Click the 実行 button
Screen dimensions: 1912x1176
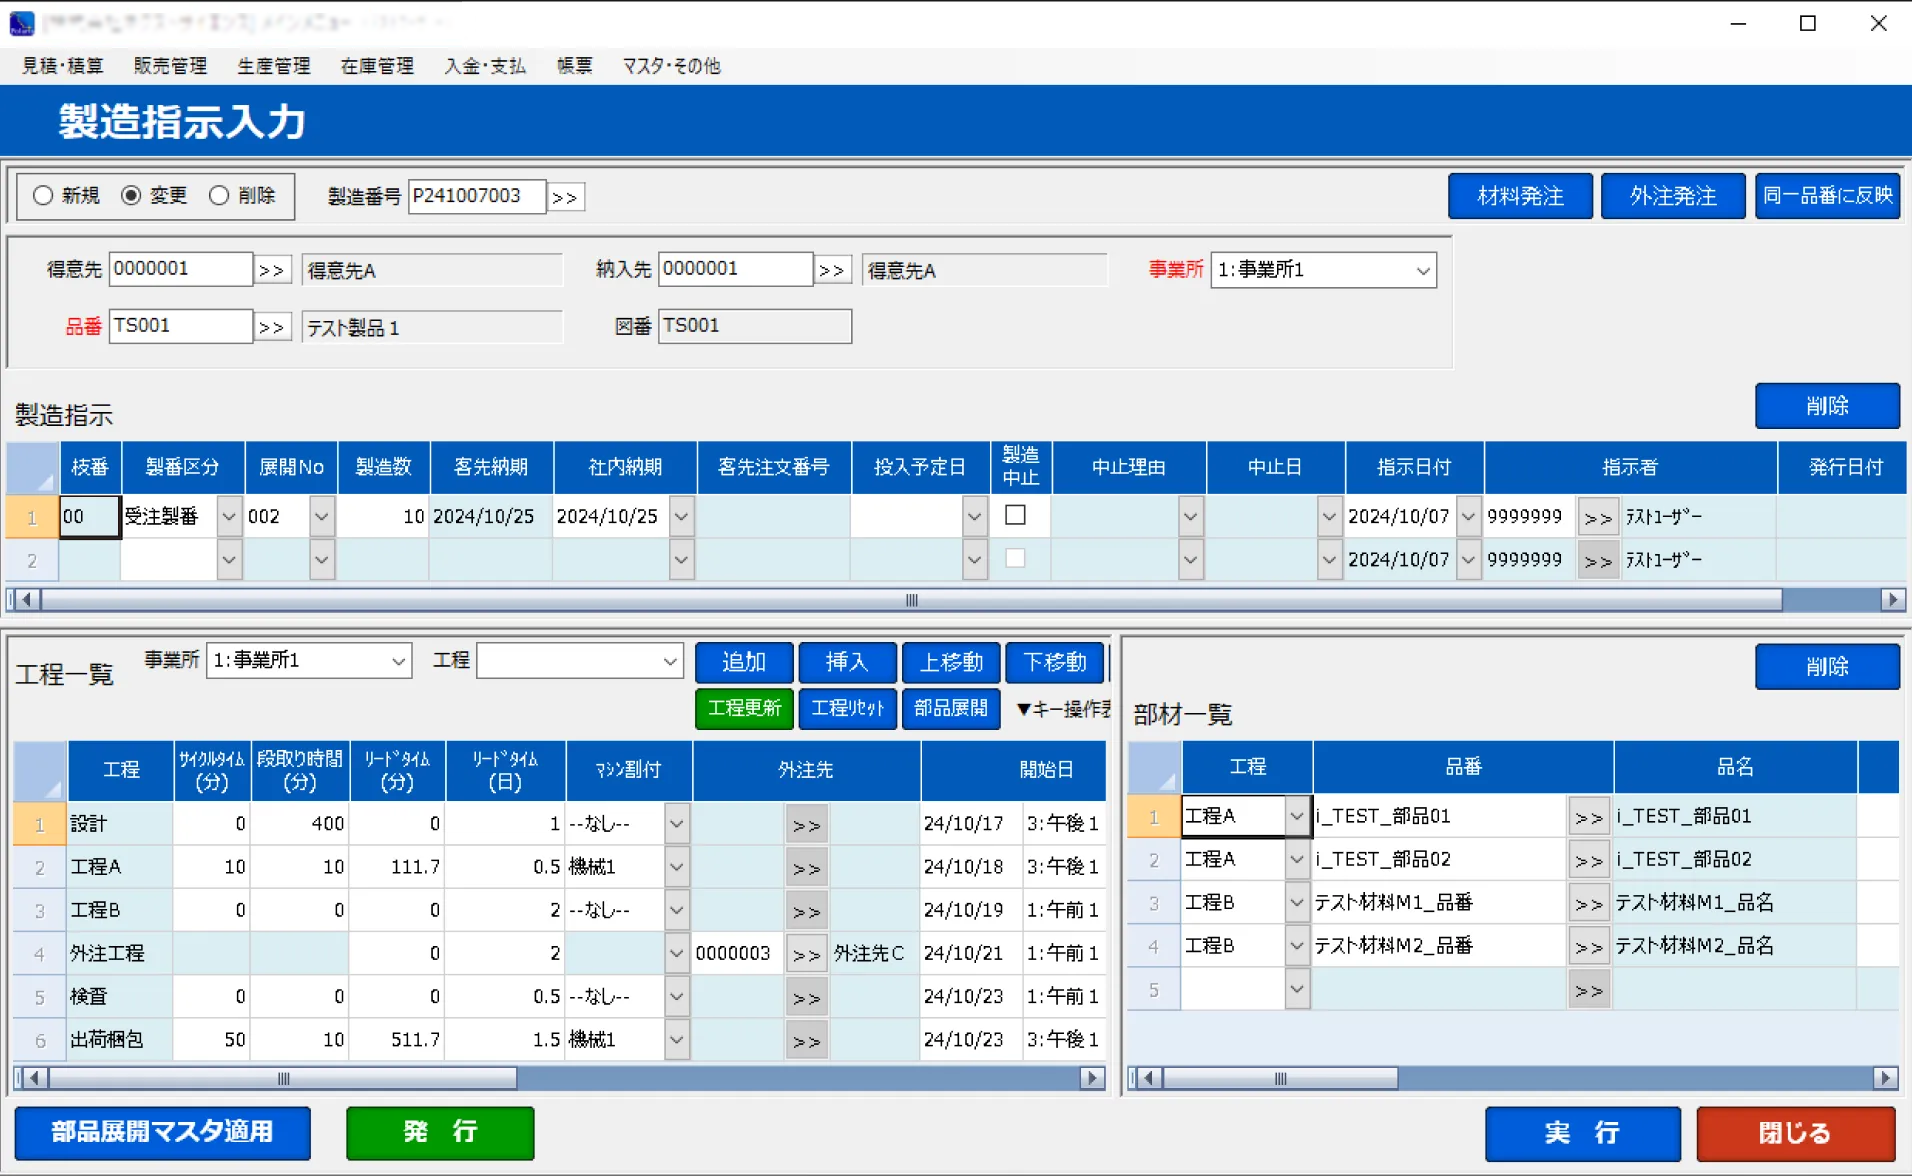point(1582,1133)
